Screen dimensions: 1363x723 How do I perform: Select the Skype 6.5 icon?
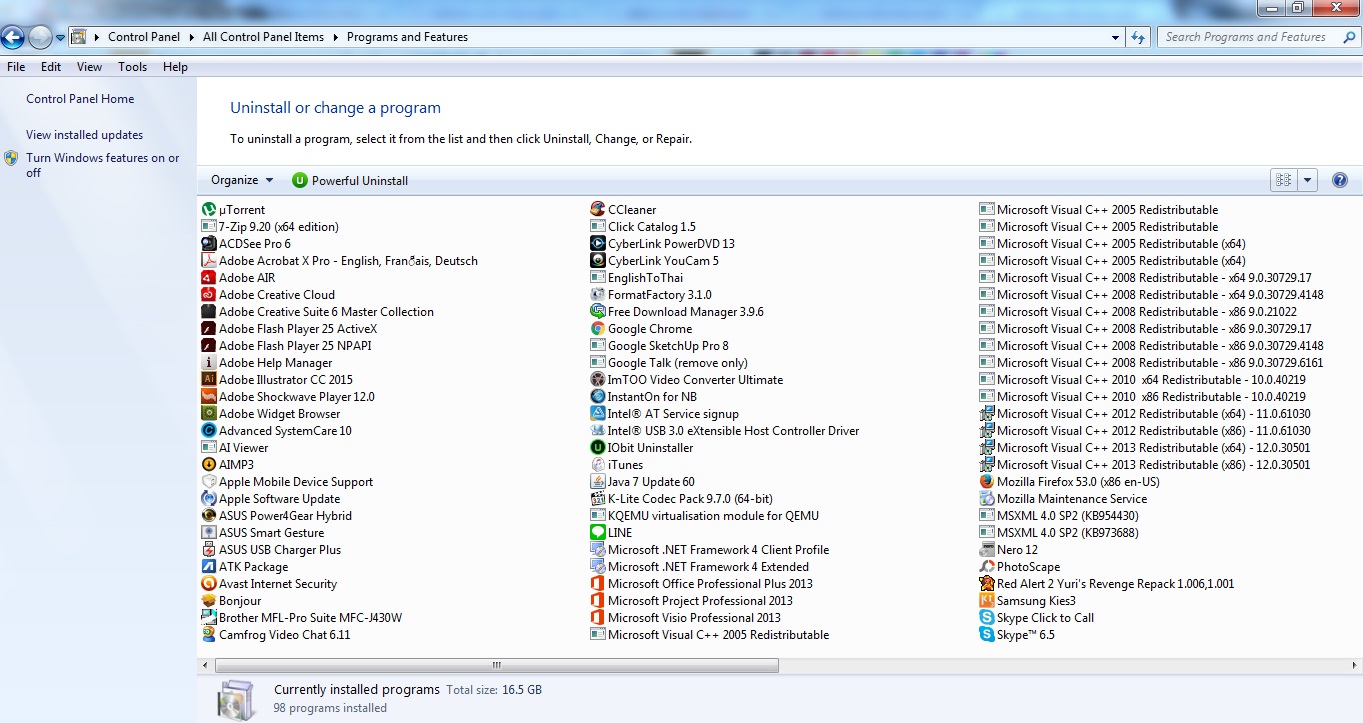click(x=987, y=635)
